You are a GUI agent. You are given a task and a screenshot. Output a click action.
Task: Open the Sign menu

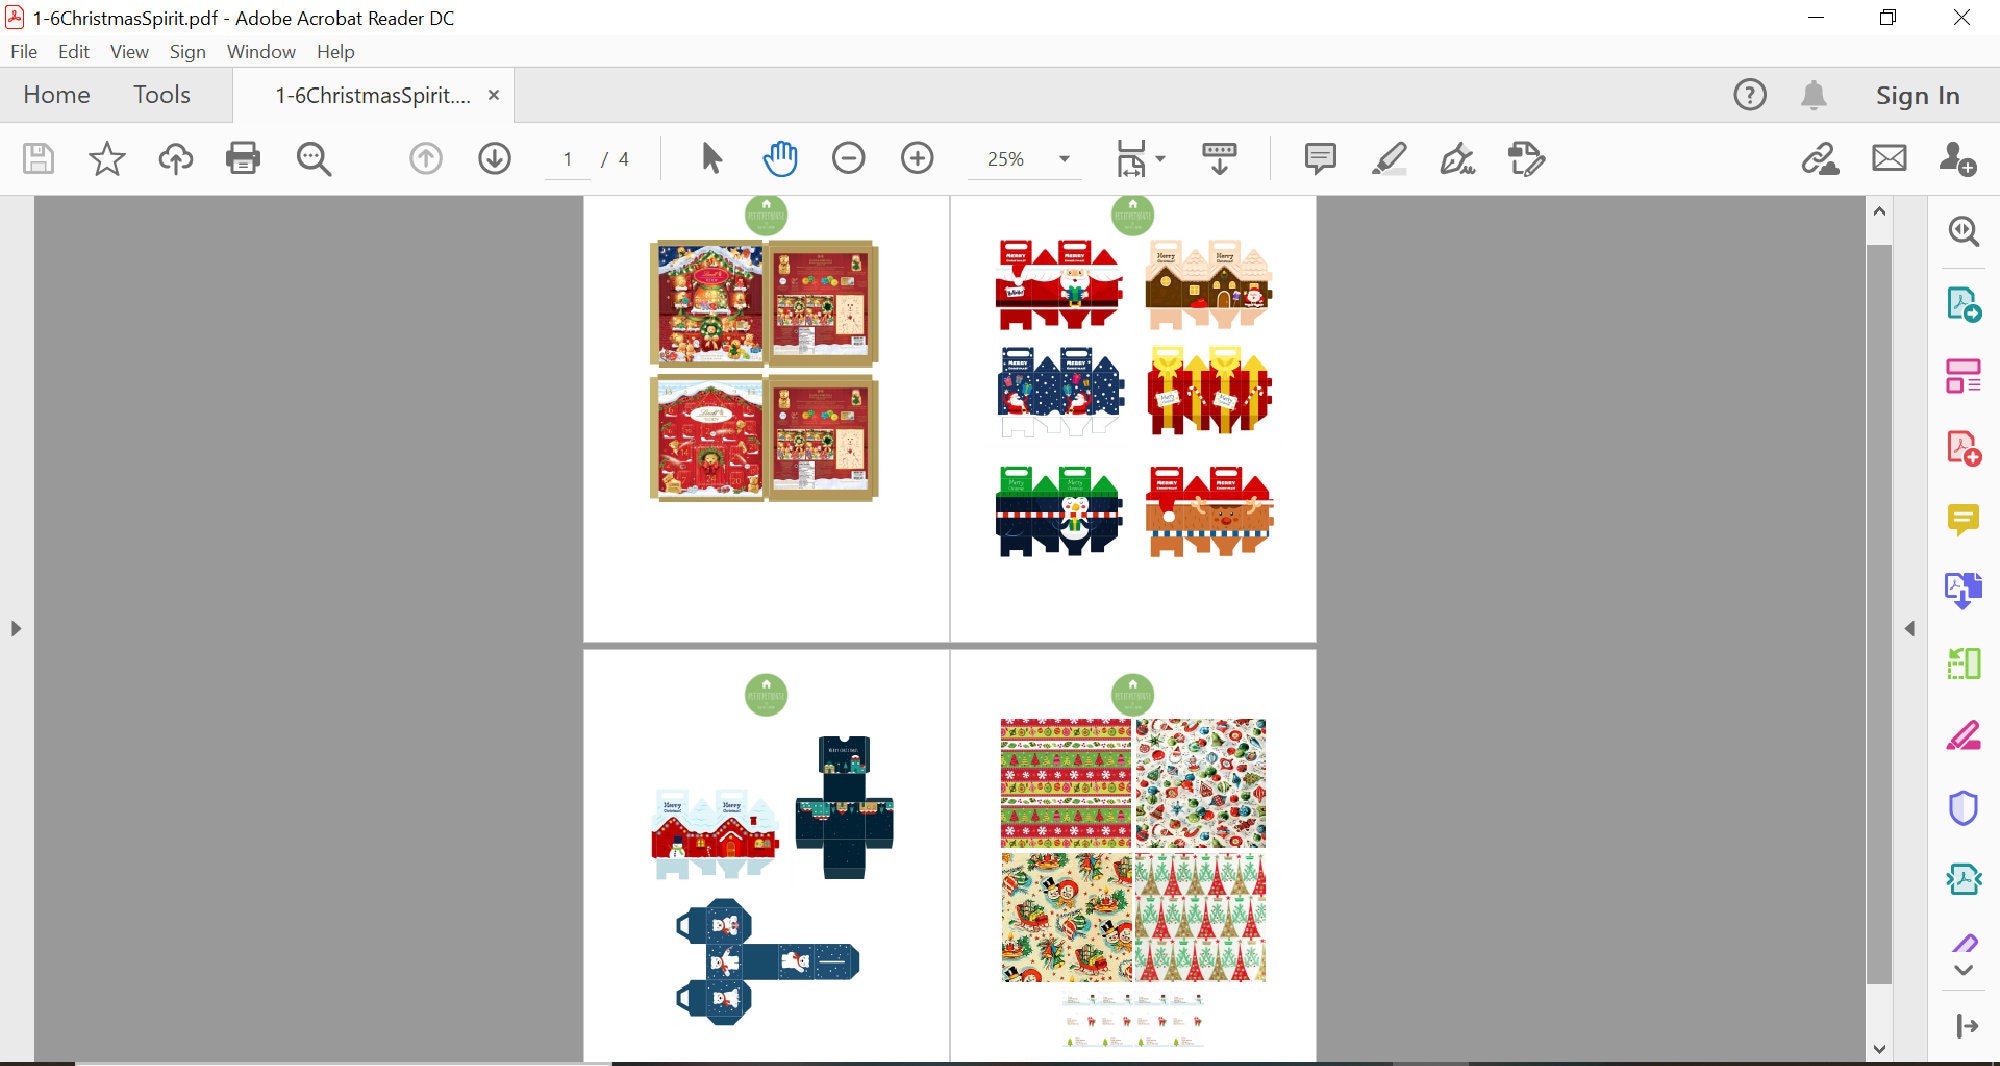(x=187, y=52)
